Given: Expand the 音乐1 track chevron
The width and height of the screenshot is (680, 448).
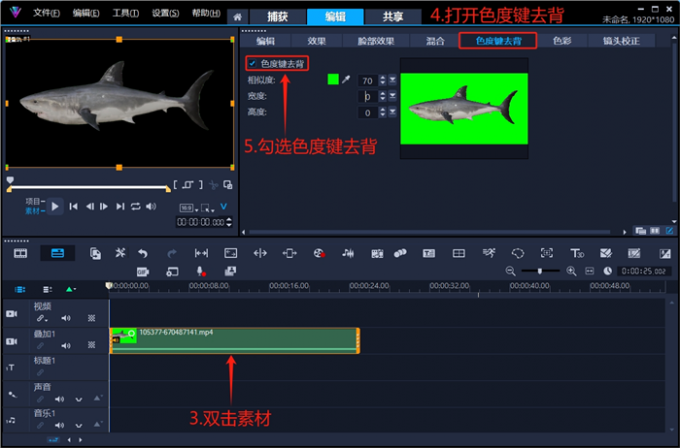Looking at the screenshot, I should [78, 426].
